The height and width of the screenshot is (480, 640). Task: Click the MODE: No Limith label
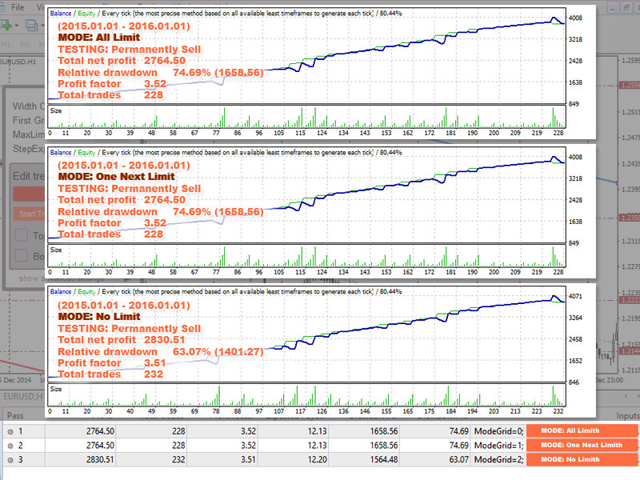pyautogui.click(x=582, y=459)
